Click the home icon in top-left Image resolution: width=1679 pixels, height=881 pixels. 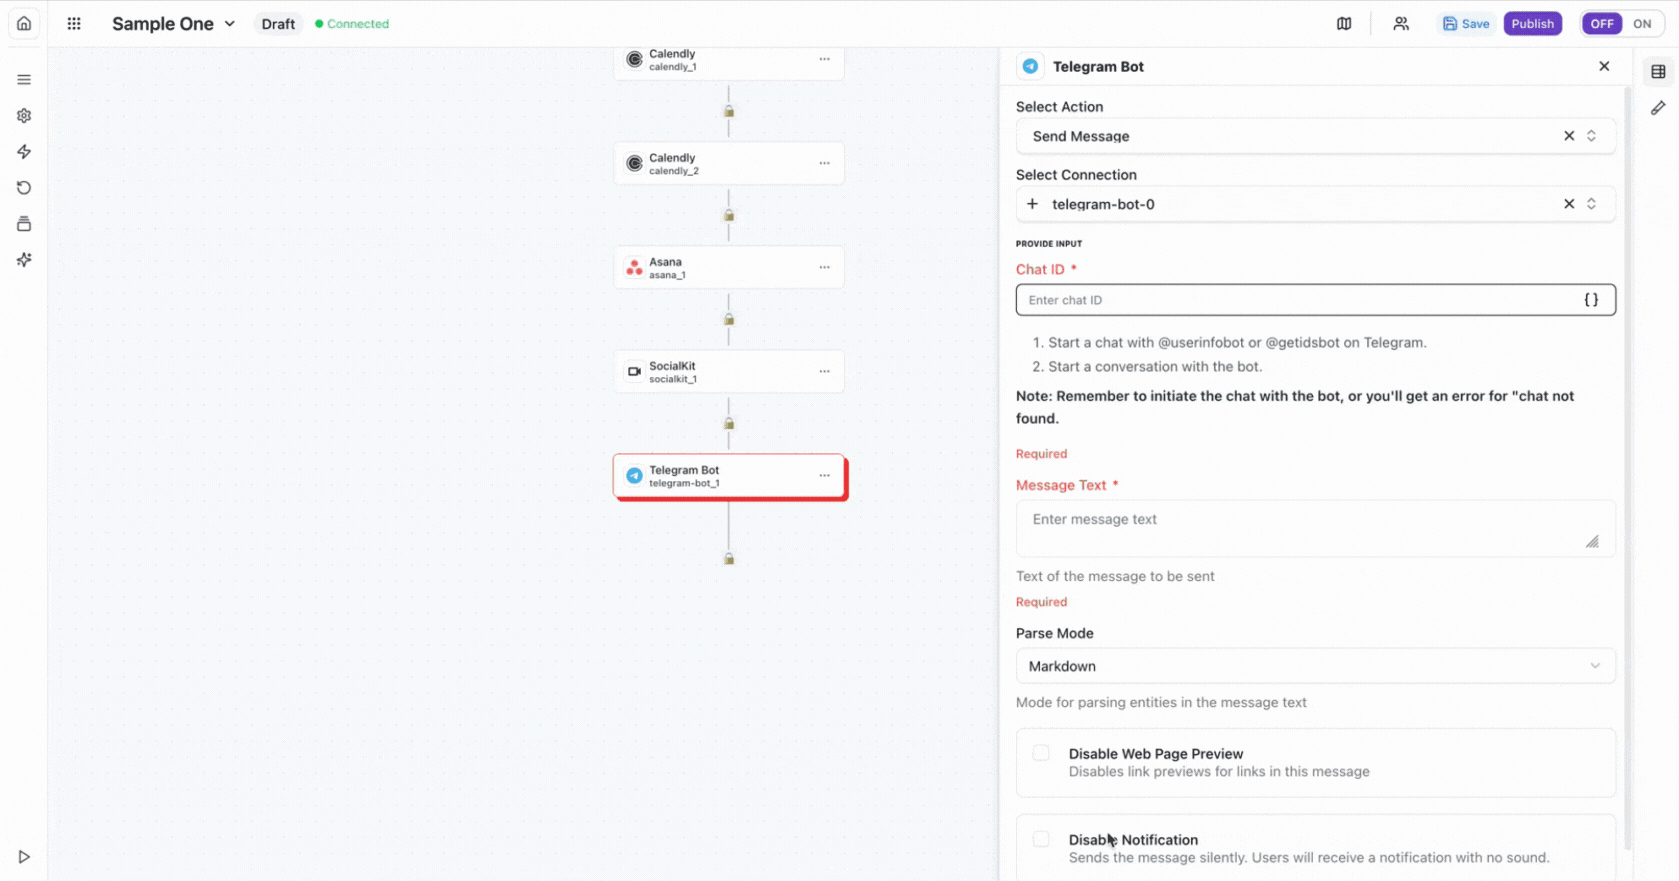coord(24,23)
